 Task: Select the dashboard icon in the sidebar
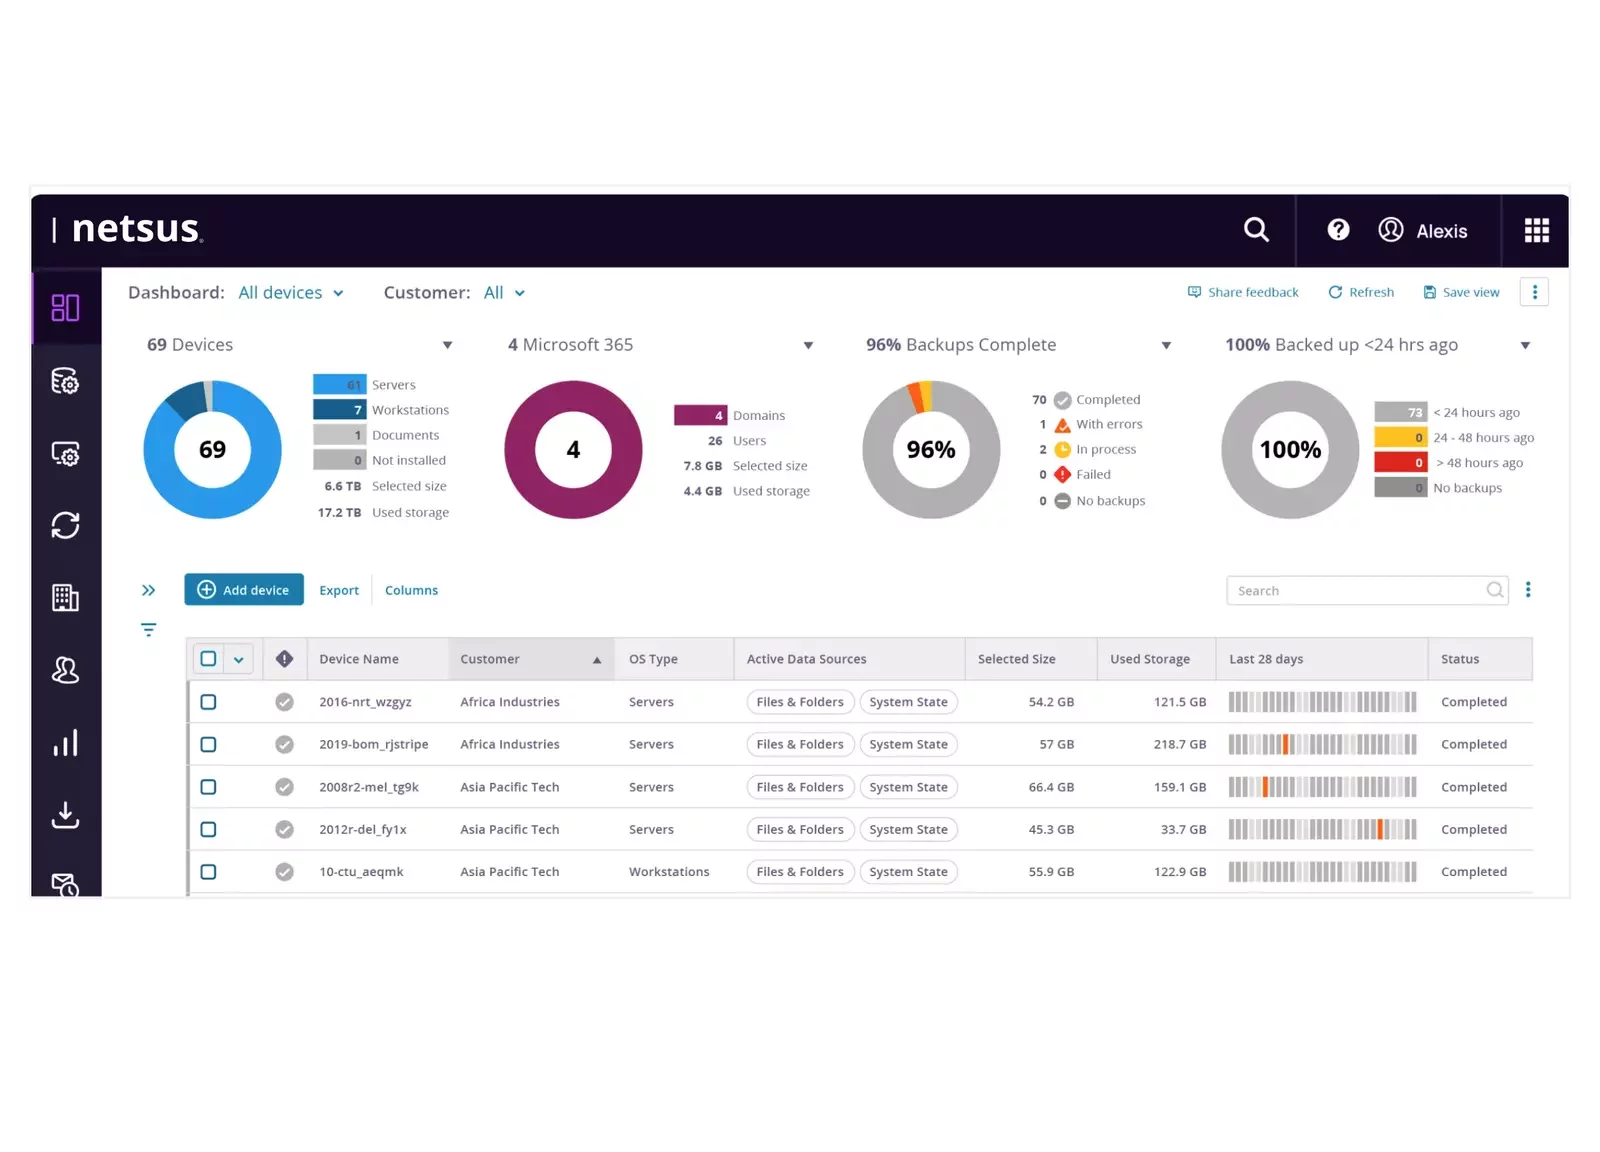pyautogui.click(x=66, y=308)
